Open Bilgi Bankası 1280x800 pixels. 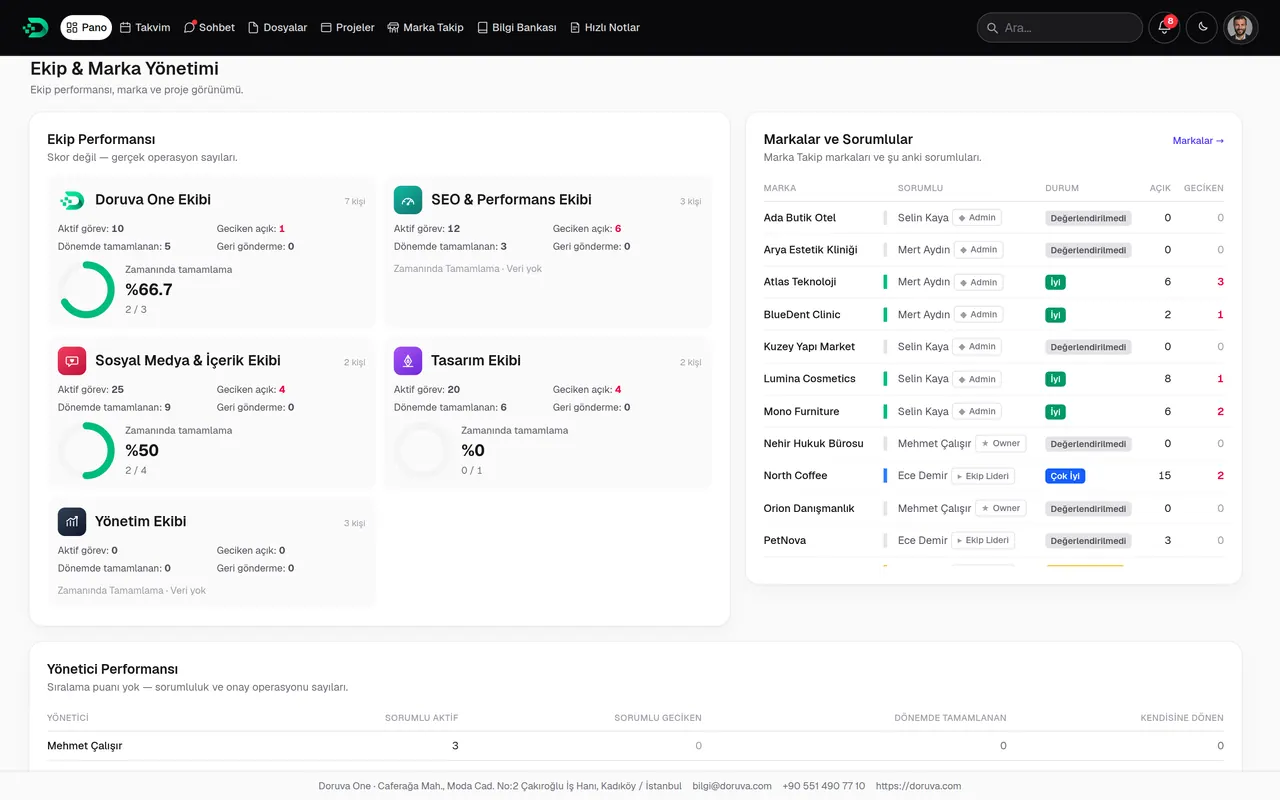pyautogui.click(x=516, y=27)
